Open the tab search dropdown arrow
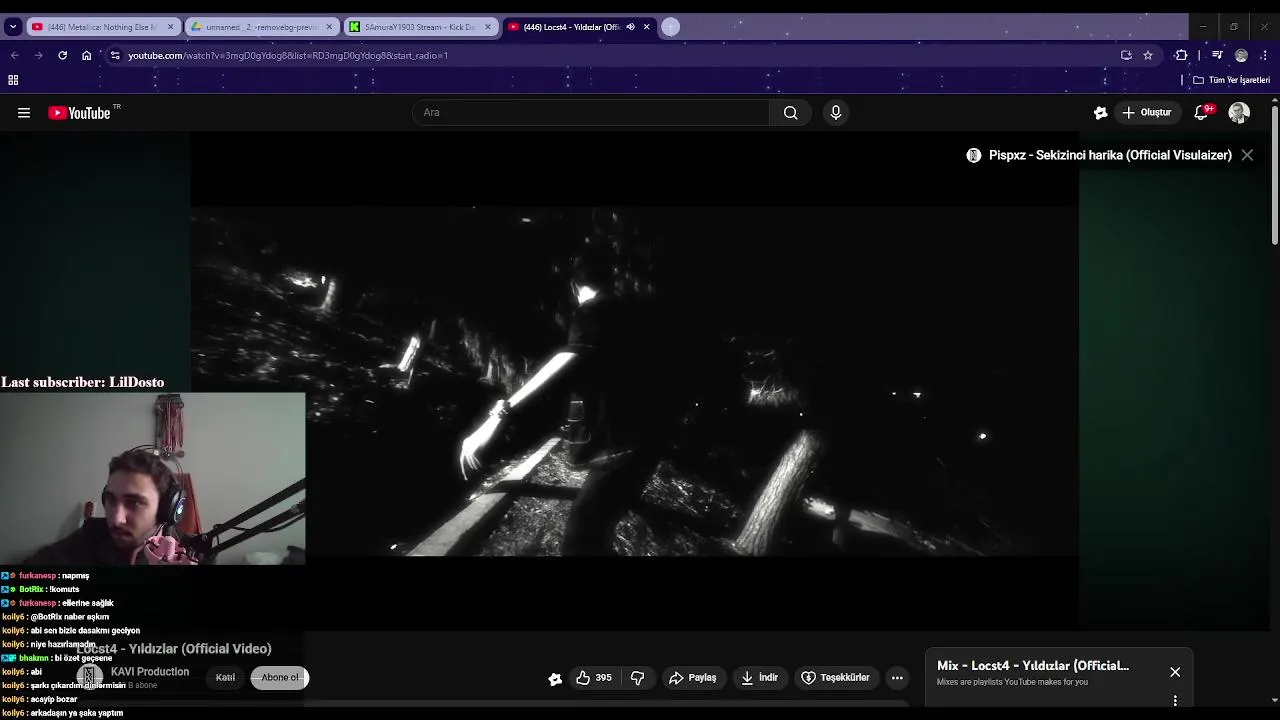The image size is (1280, 720). (x=13, y=27)
